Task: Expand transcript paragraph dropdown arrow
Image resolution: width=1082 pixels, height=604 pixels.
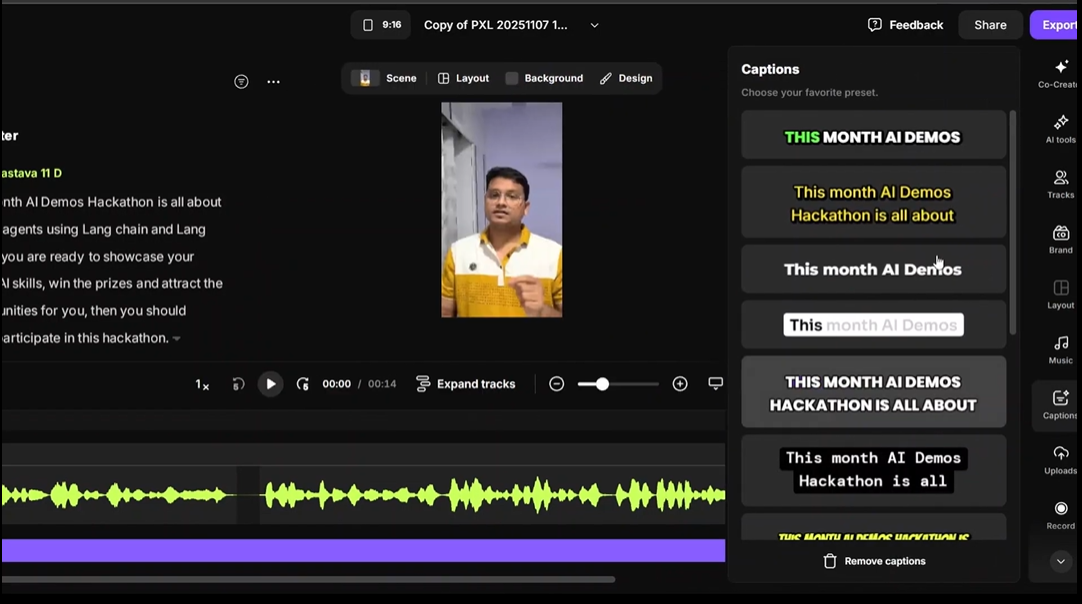Action: [x=177, y=338]
